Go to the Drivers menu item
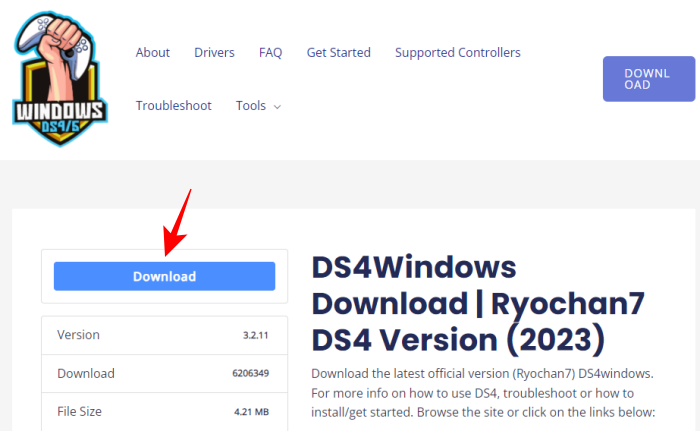 tap(214, 53)
